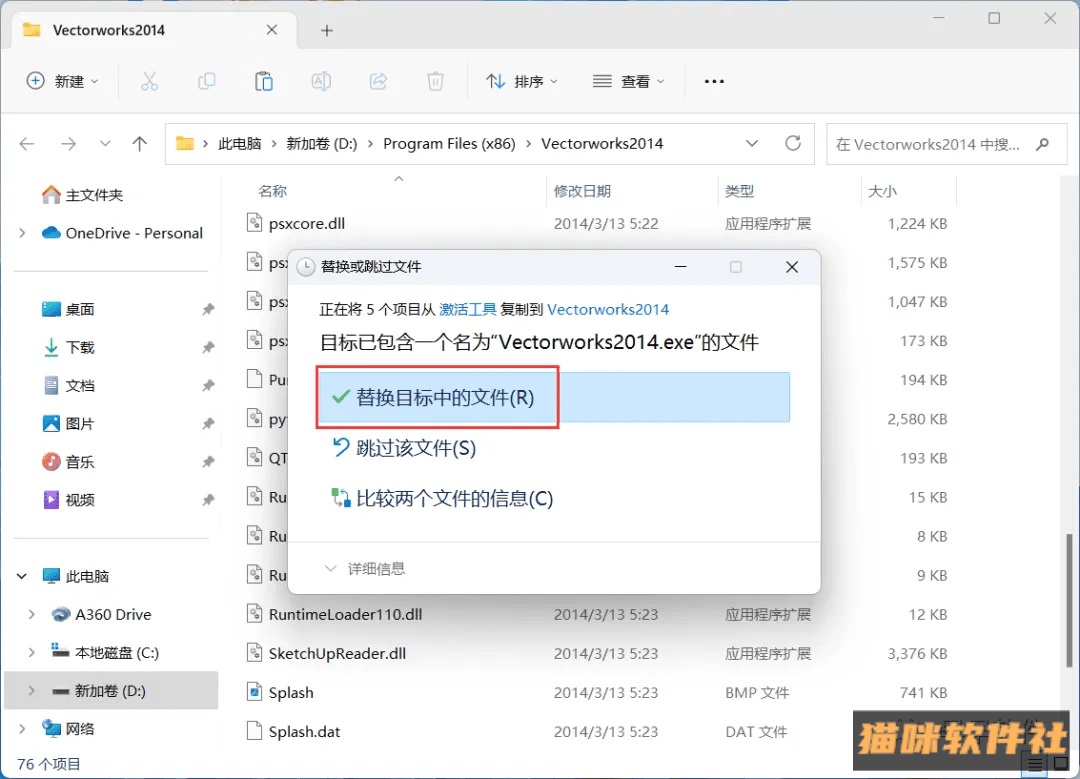Open the Vectorworks2014 destination link in dialog
The image size is (1080, 779).
[608, 309]
